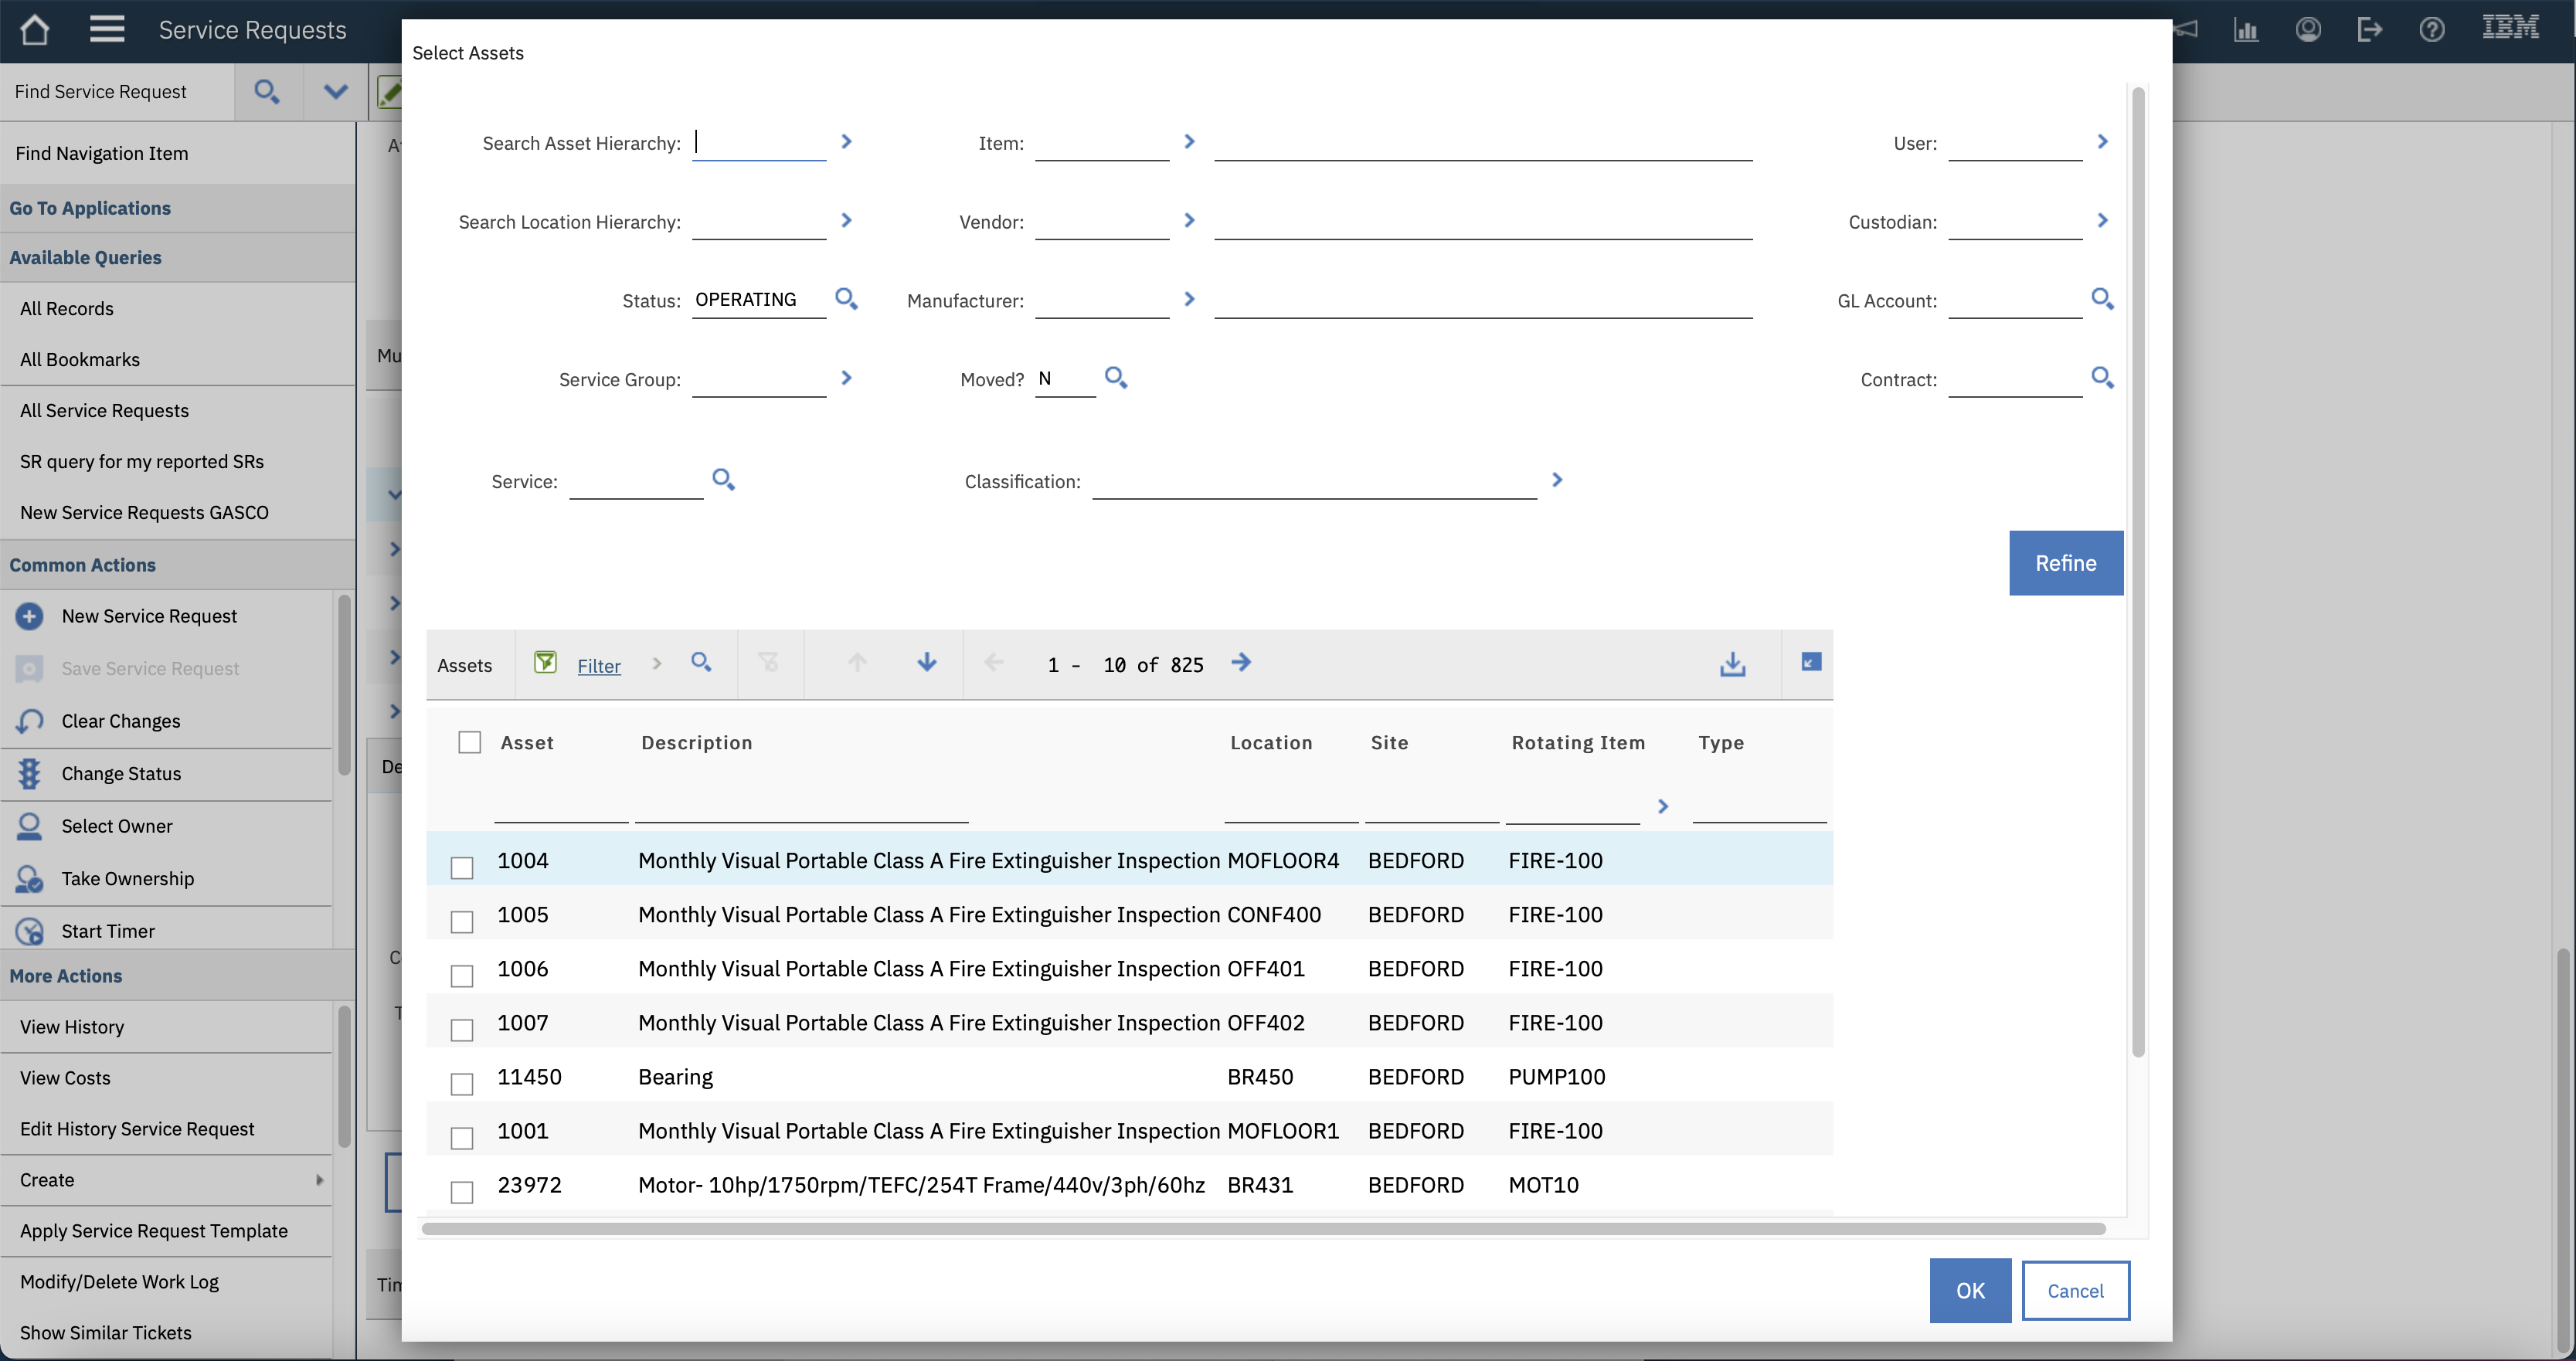This screenshot has height=1361, width=2576.
Task: Select View History in More Actions
Action: (72, 1027)
